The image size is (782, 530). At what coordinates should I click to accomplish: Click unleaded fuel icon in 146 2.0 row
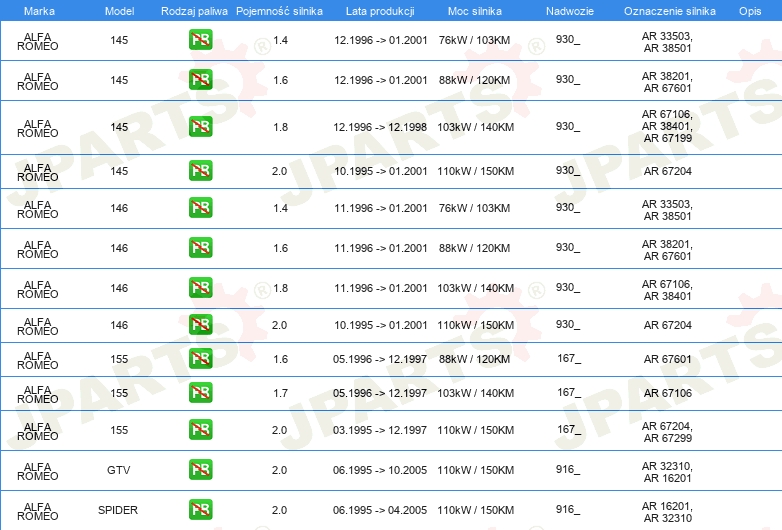point(200,325)
